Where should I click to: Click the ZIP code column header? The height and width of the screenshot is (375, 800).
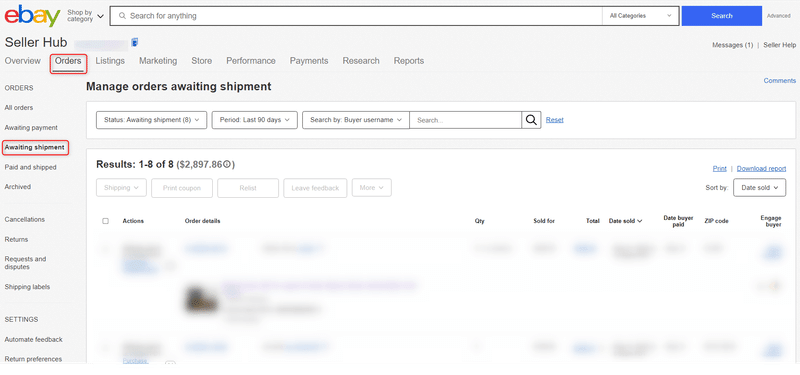coord(716,221)
